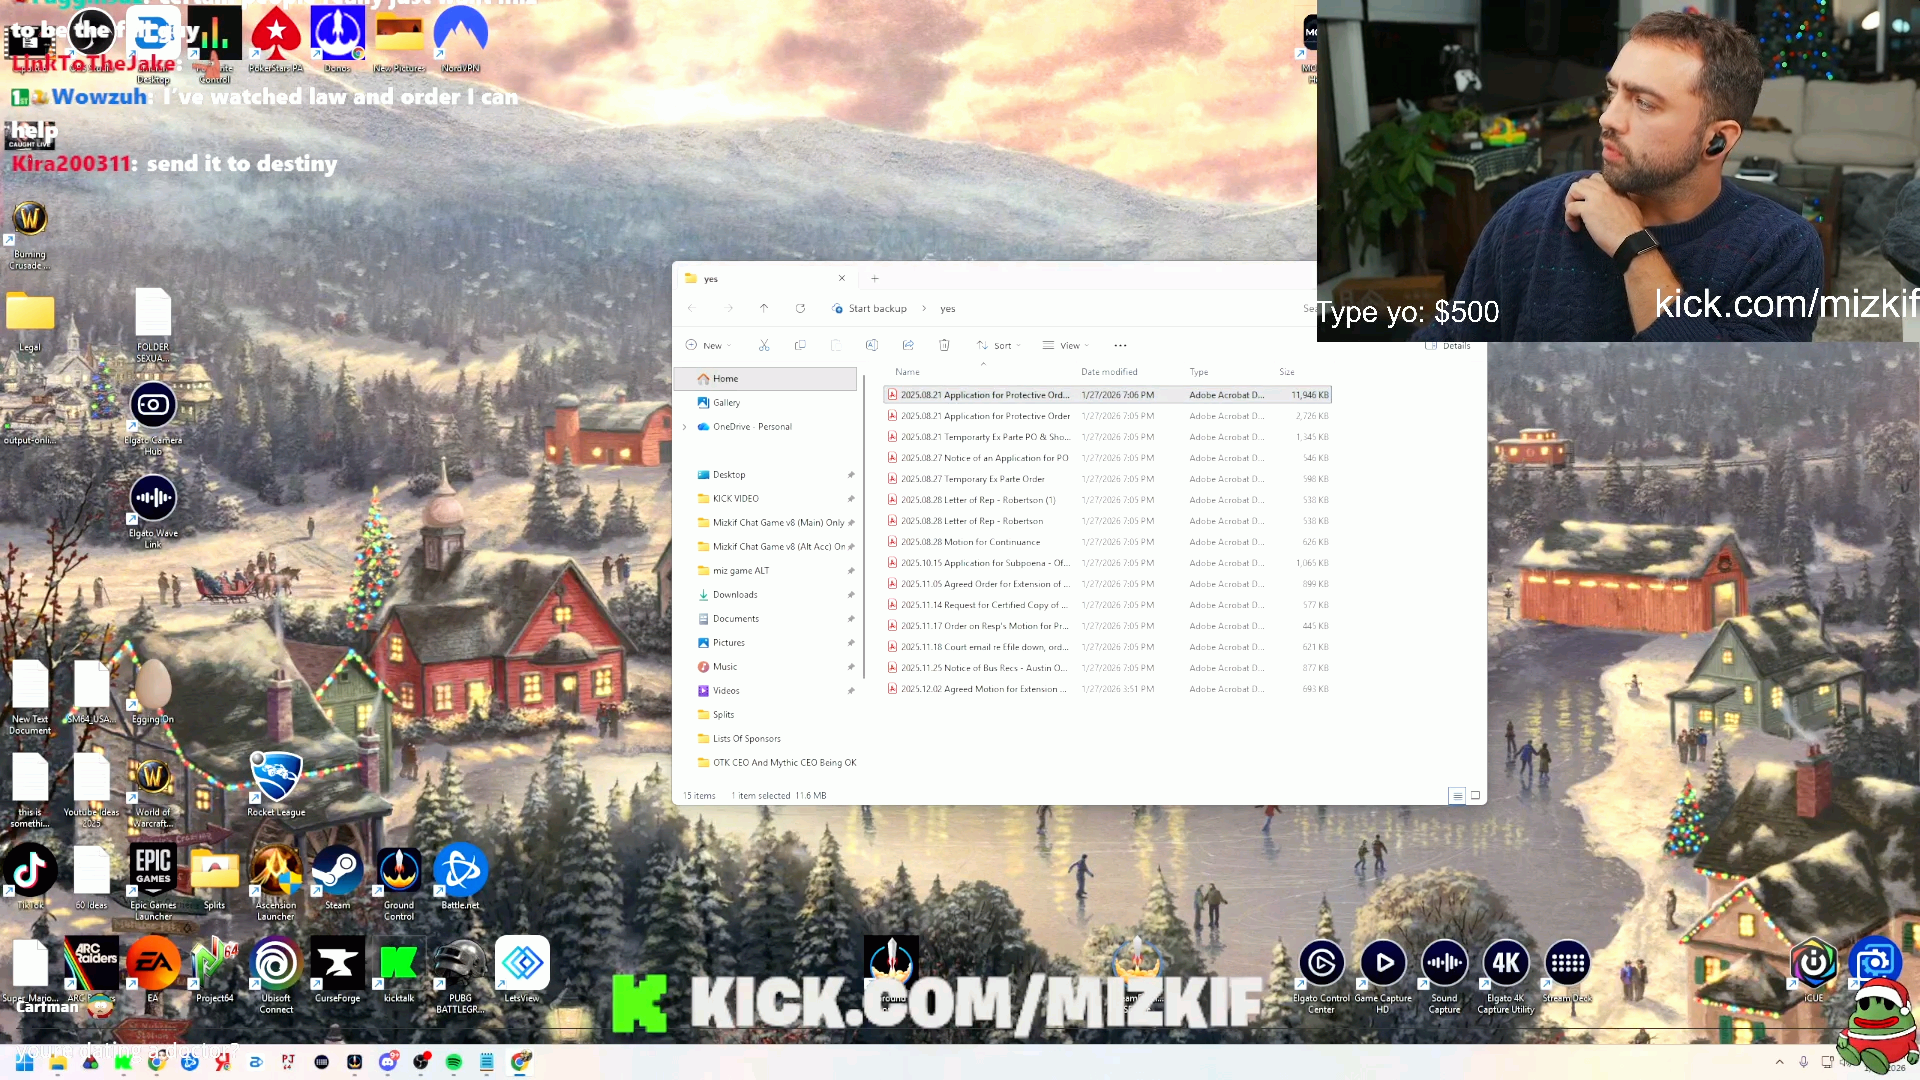Open the New dropdown menu
The height and width of the screenshot is (1080, 1920).
point(708,345)
